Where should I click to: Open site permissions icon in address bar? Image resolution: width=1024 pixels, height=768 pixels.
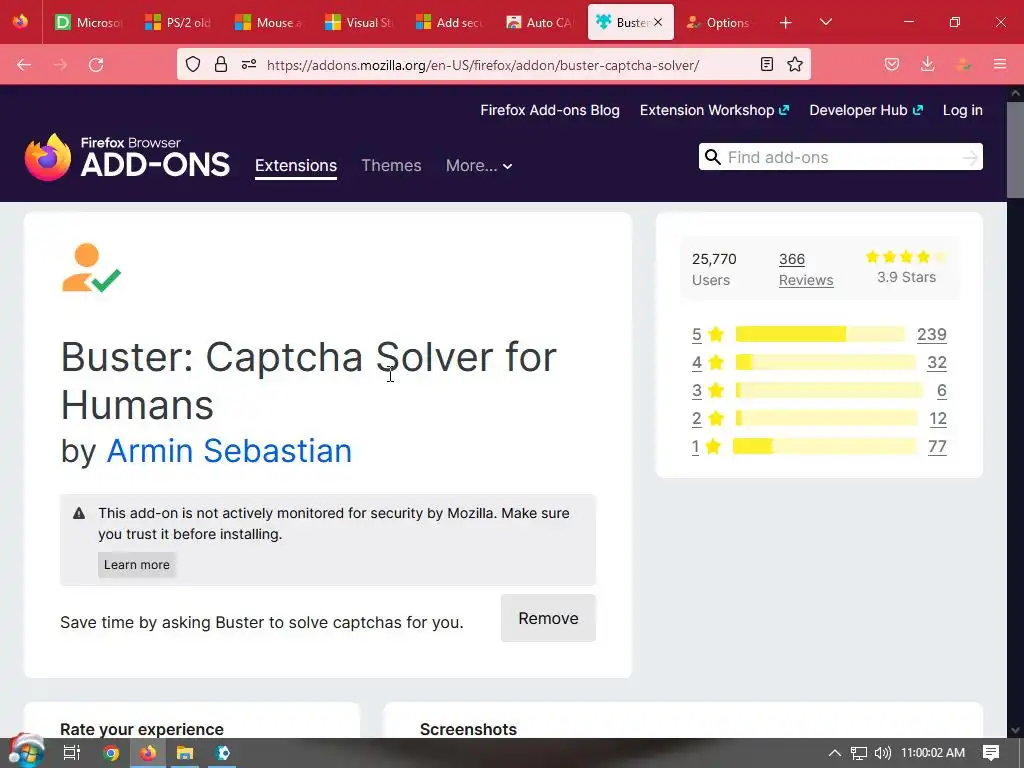pyautogui.click(x=249, y=64)
